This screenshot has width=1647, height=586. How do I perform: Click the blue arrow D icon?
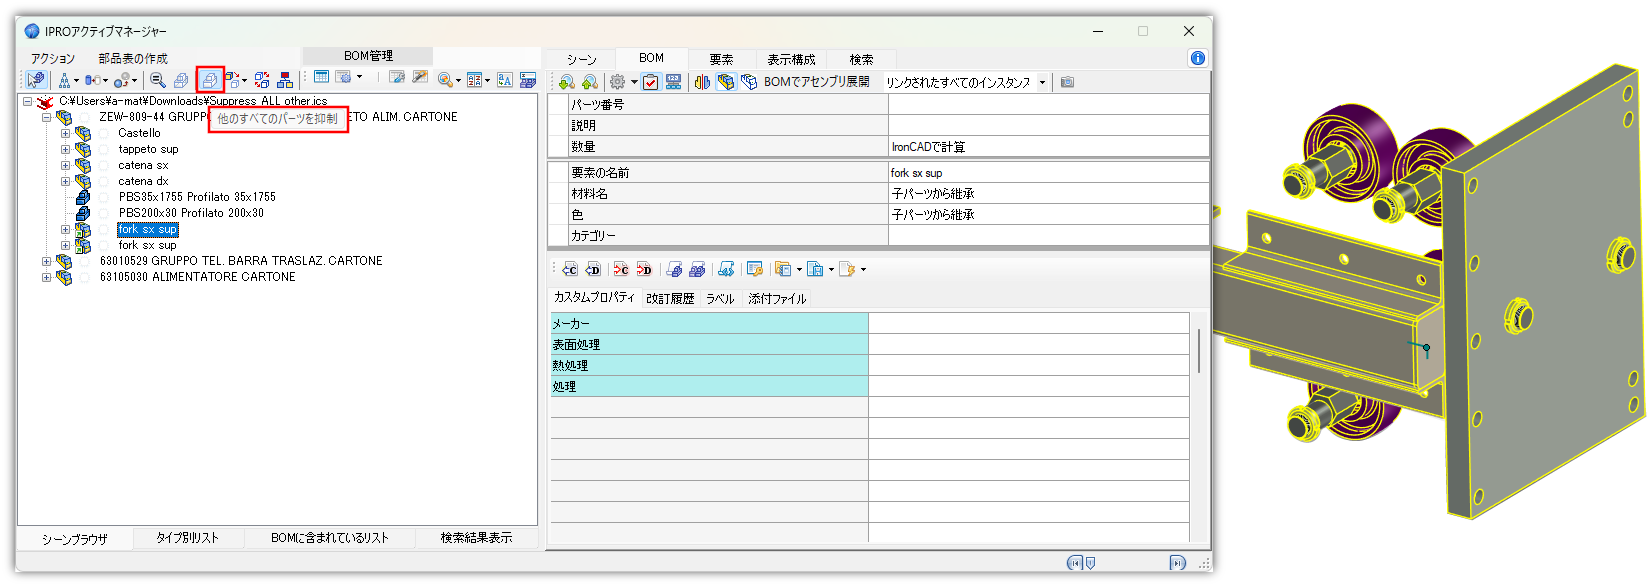(594, 269)
